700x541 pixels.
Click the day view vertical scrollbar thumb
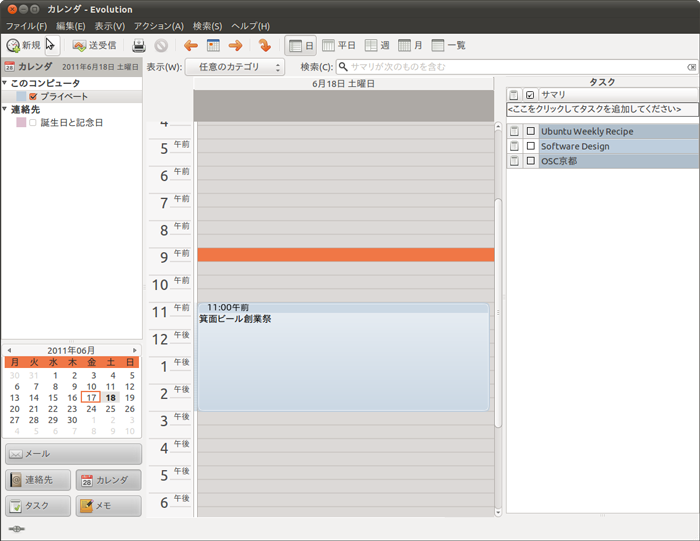[498, 312]
